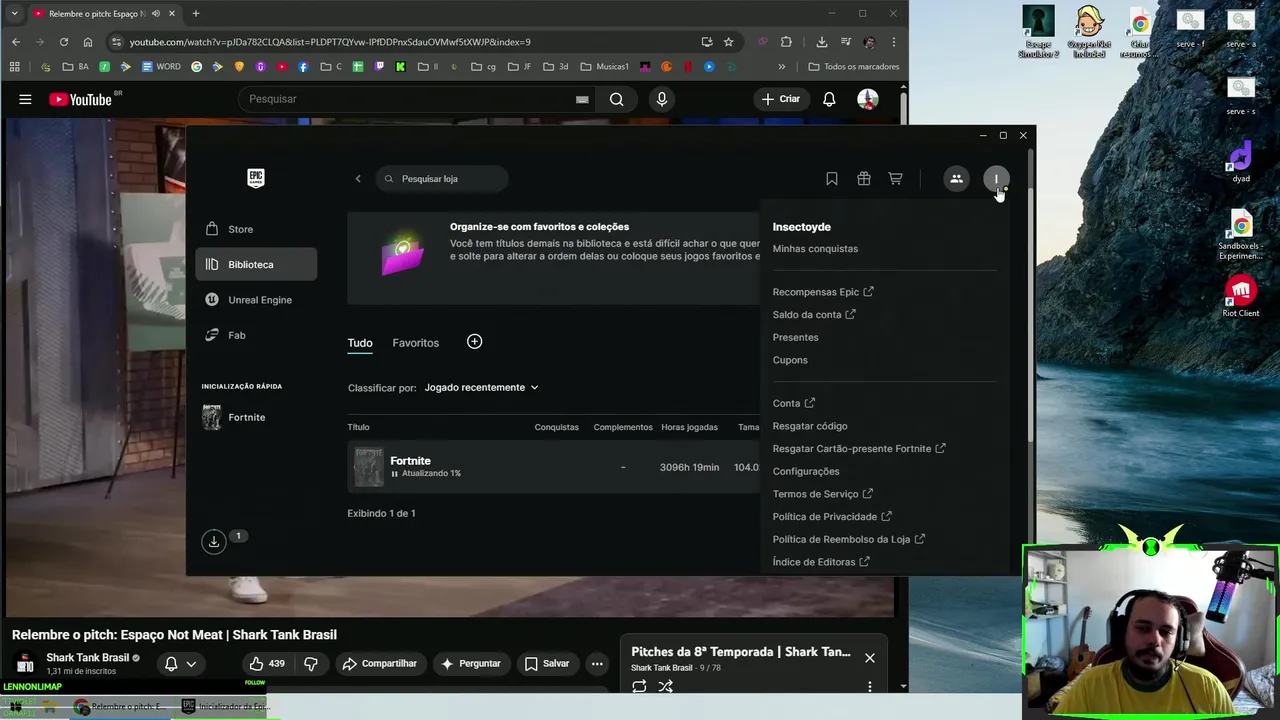Viewport: 1280px width, 720px height.
Task: Open the shopping cart in launcher
Action: [x=896, y=179]
